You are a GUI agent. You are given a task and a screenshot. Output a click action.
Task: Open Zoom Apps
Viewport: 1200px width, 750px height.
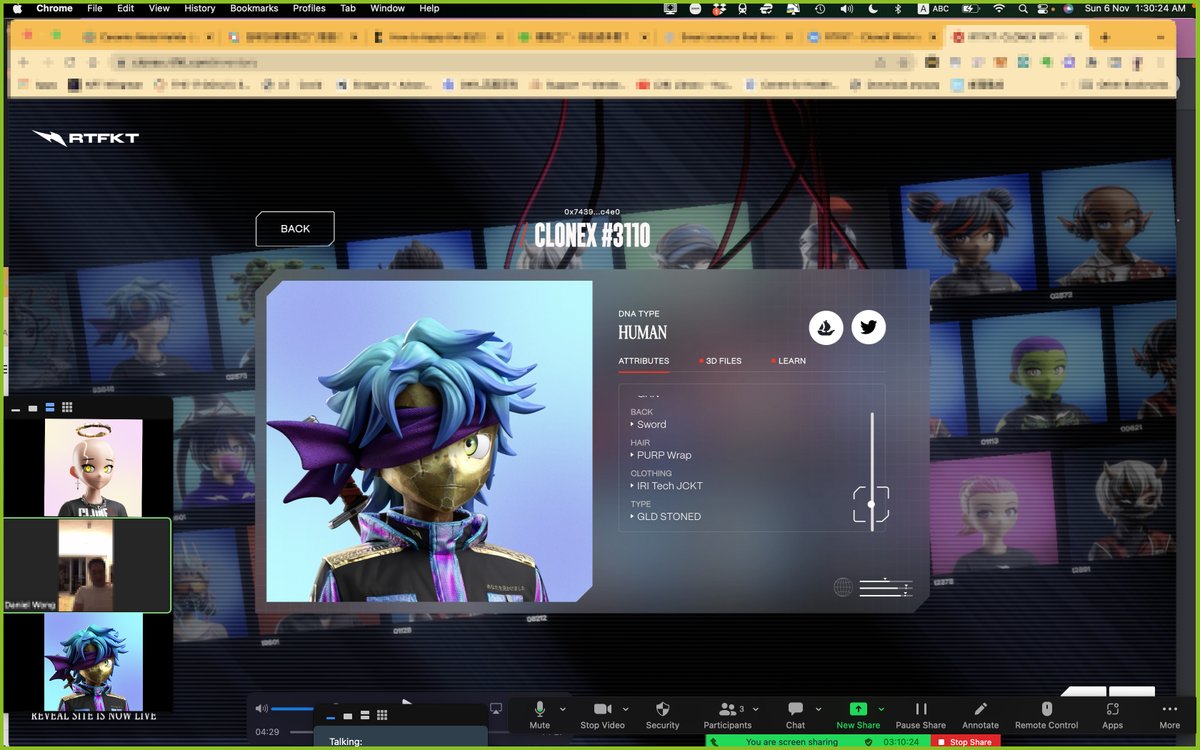click(x=1112, y=714)
